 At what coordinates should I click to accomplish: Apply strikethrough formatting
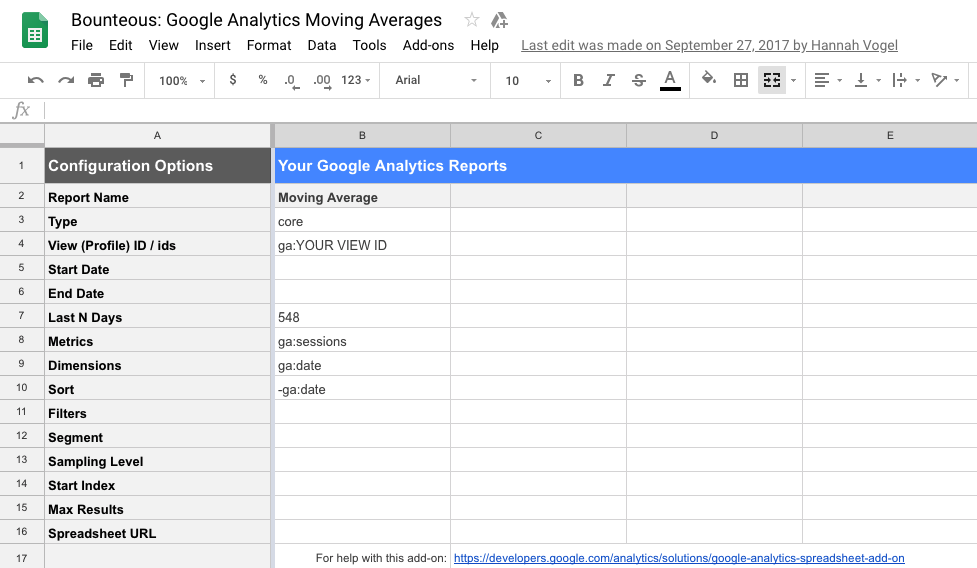pyautogui.click(x=639, y=80)
